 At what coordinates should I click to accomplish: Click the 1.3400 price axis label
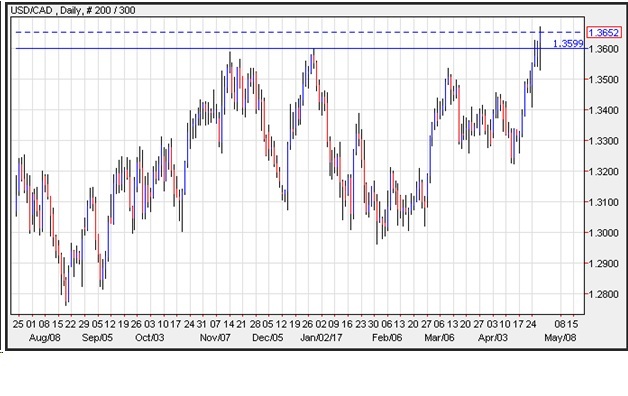pos(604,110)
